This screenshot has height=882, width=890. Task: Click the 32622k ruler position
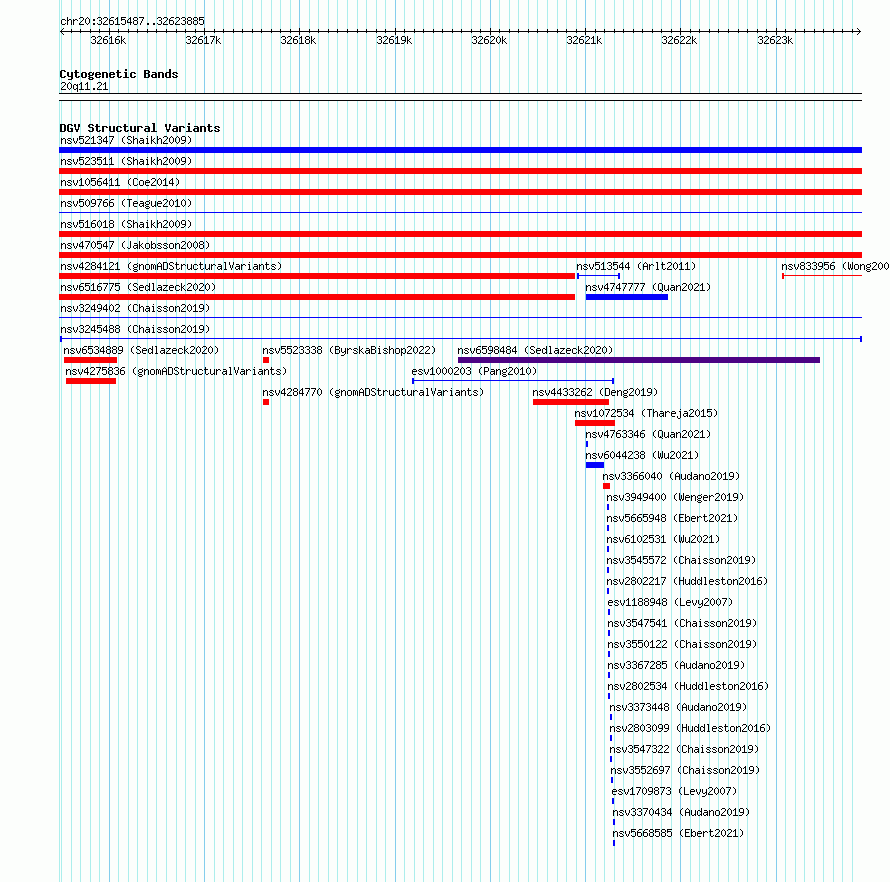click(x=679, y=40)
